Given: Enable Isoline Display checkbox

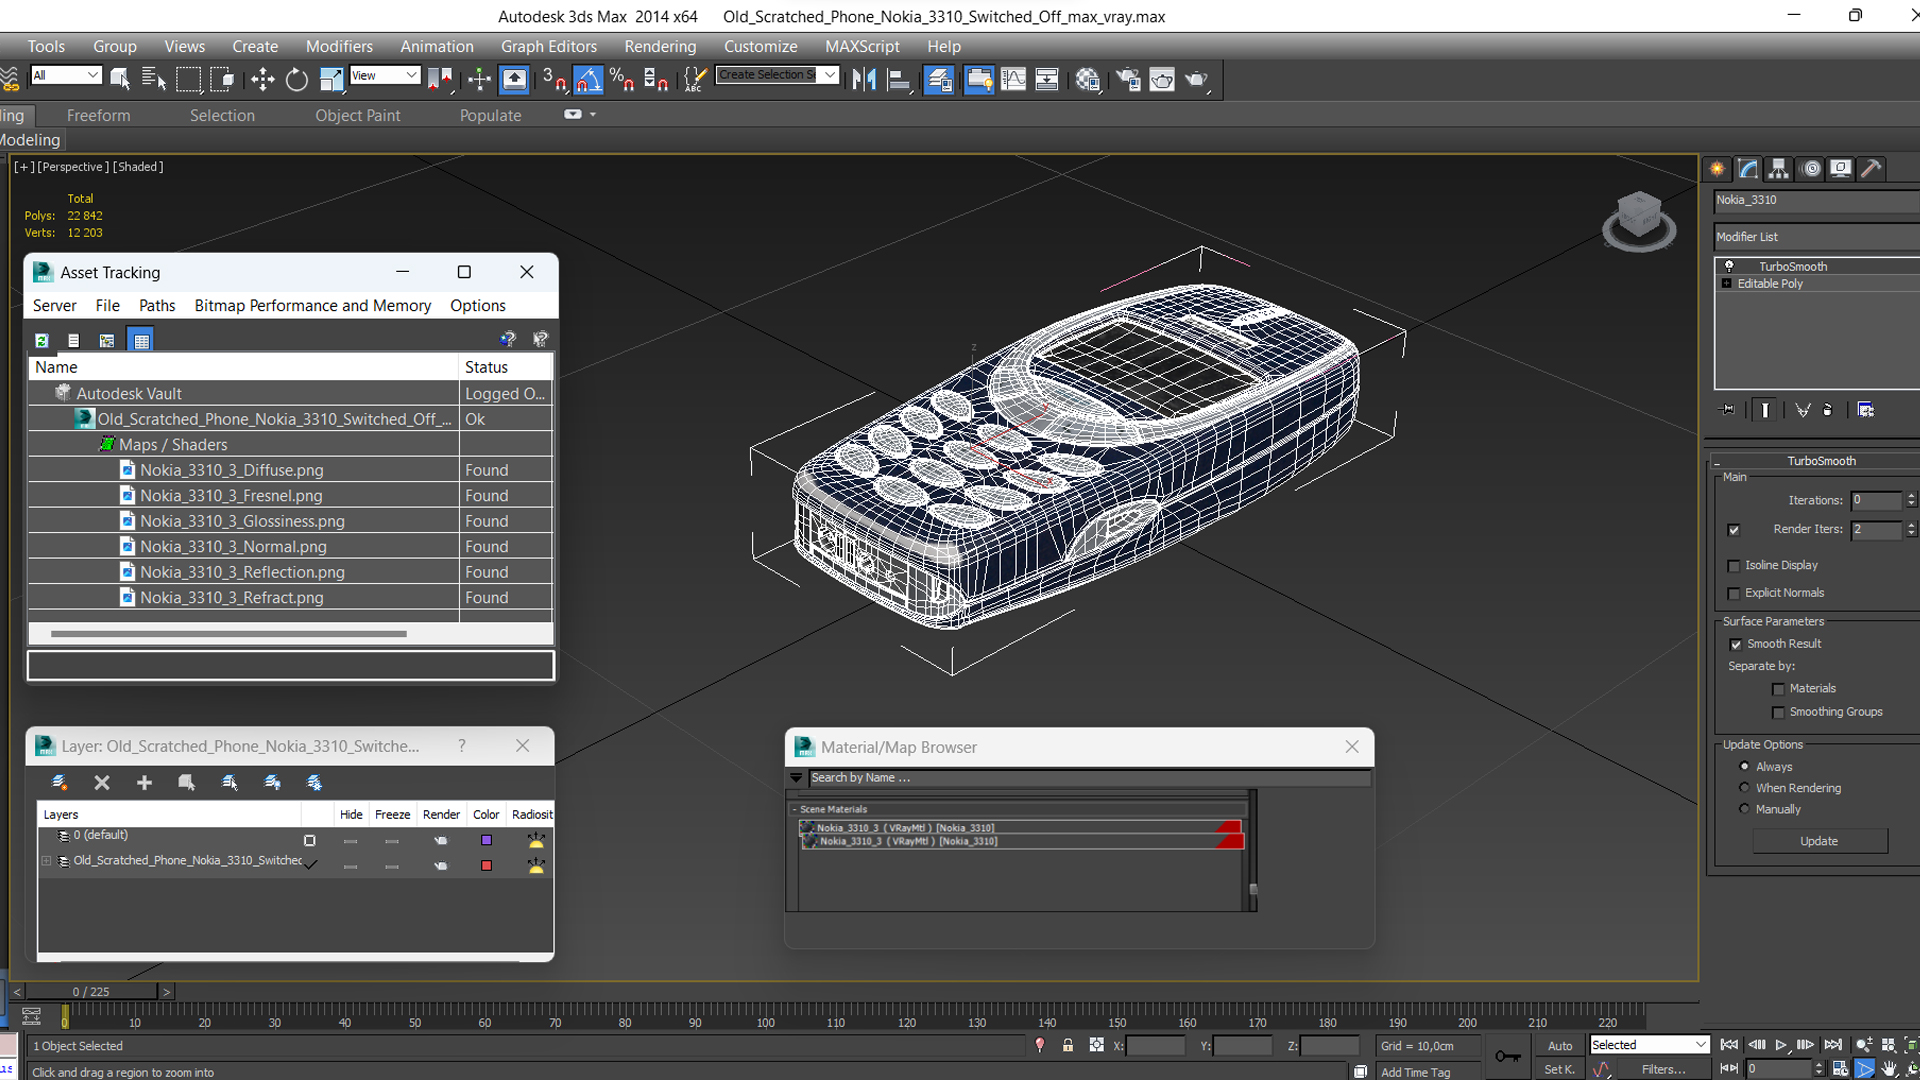Looking at the screenshot, I should [x=1734, y=566].
